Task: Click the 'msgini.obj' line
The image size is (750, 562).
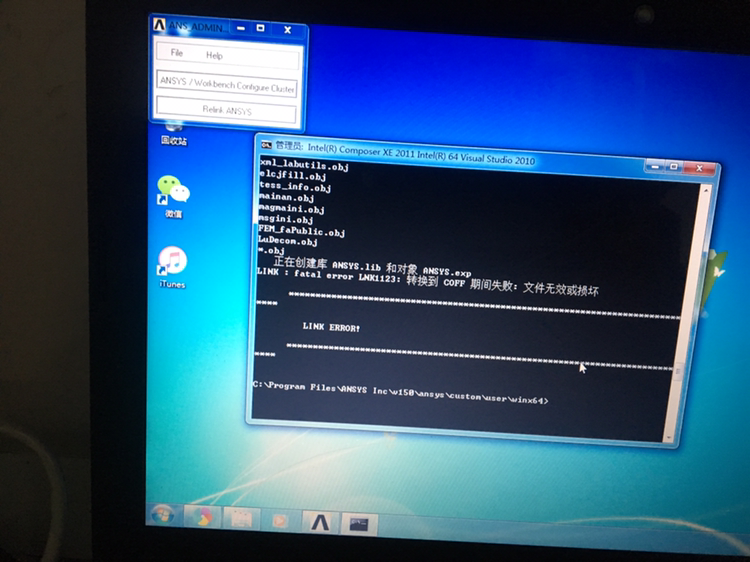Action: (x=286, y=219)
